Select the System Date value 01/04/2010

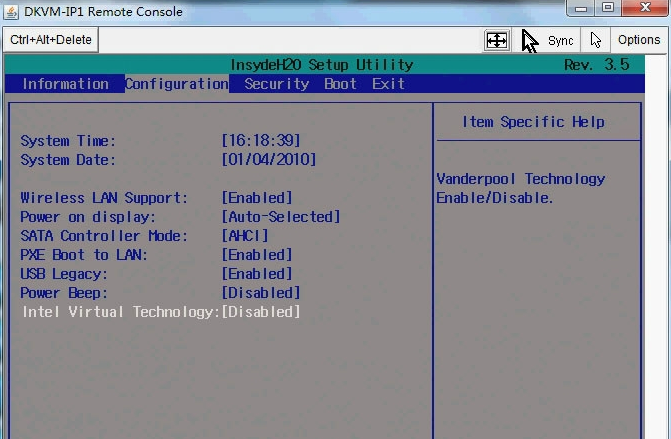point(269,160)
